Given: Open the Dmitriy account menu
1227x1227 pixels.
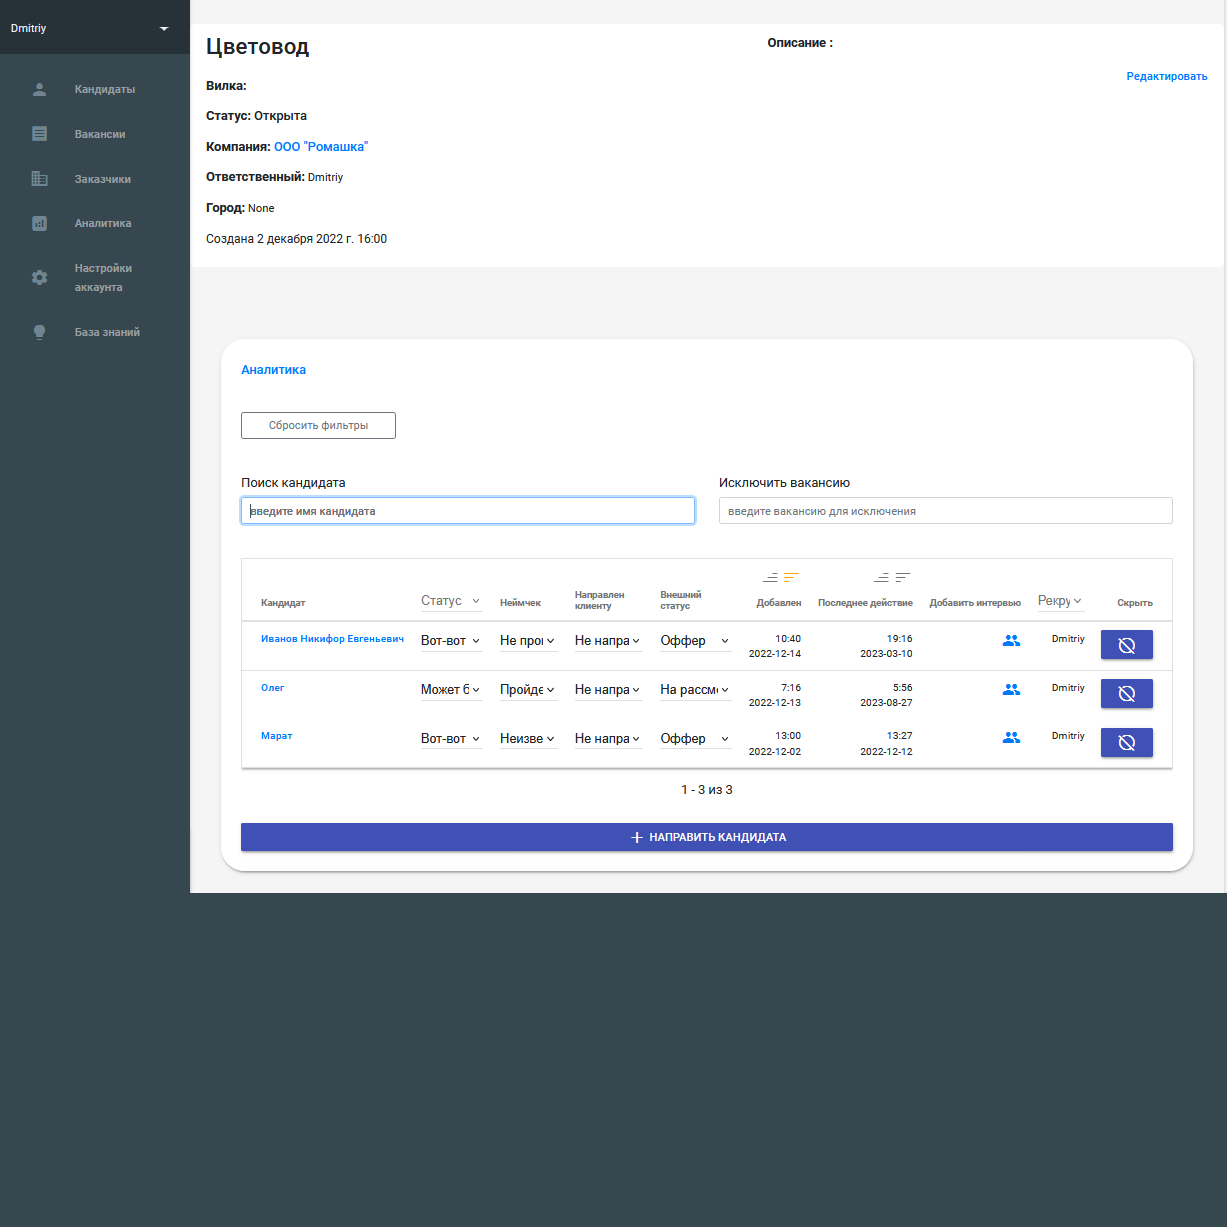Looking at the screenshot, I should [94, 28].
